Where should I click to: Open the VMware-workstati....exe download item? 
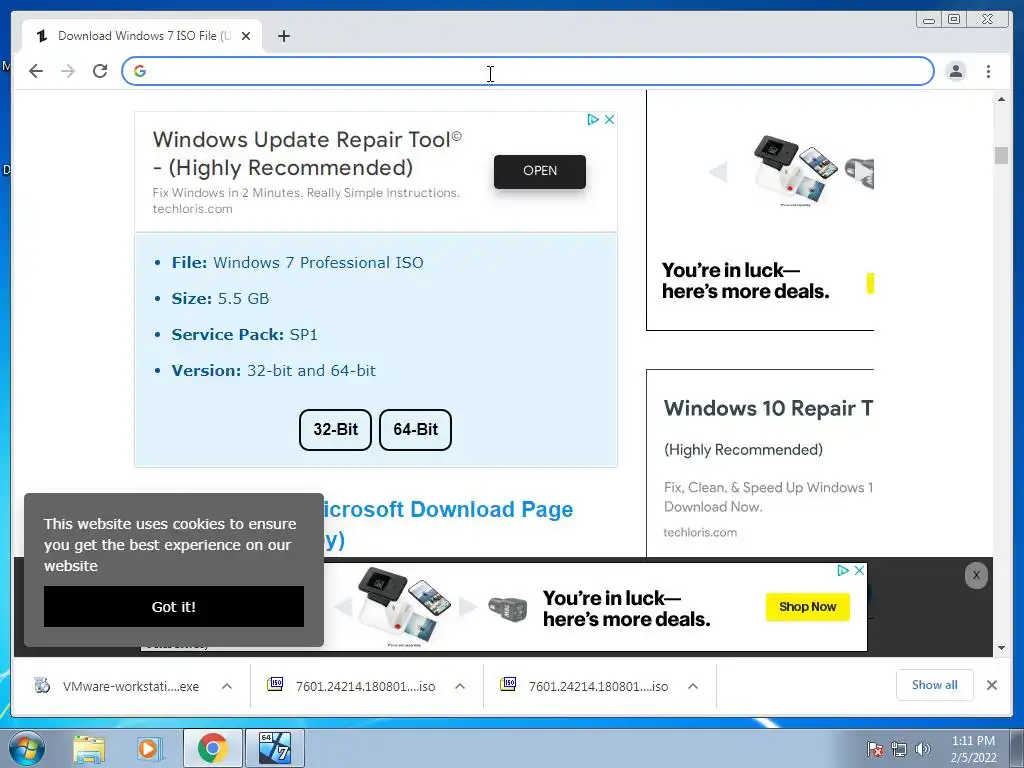[118, 686]
